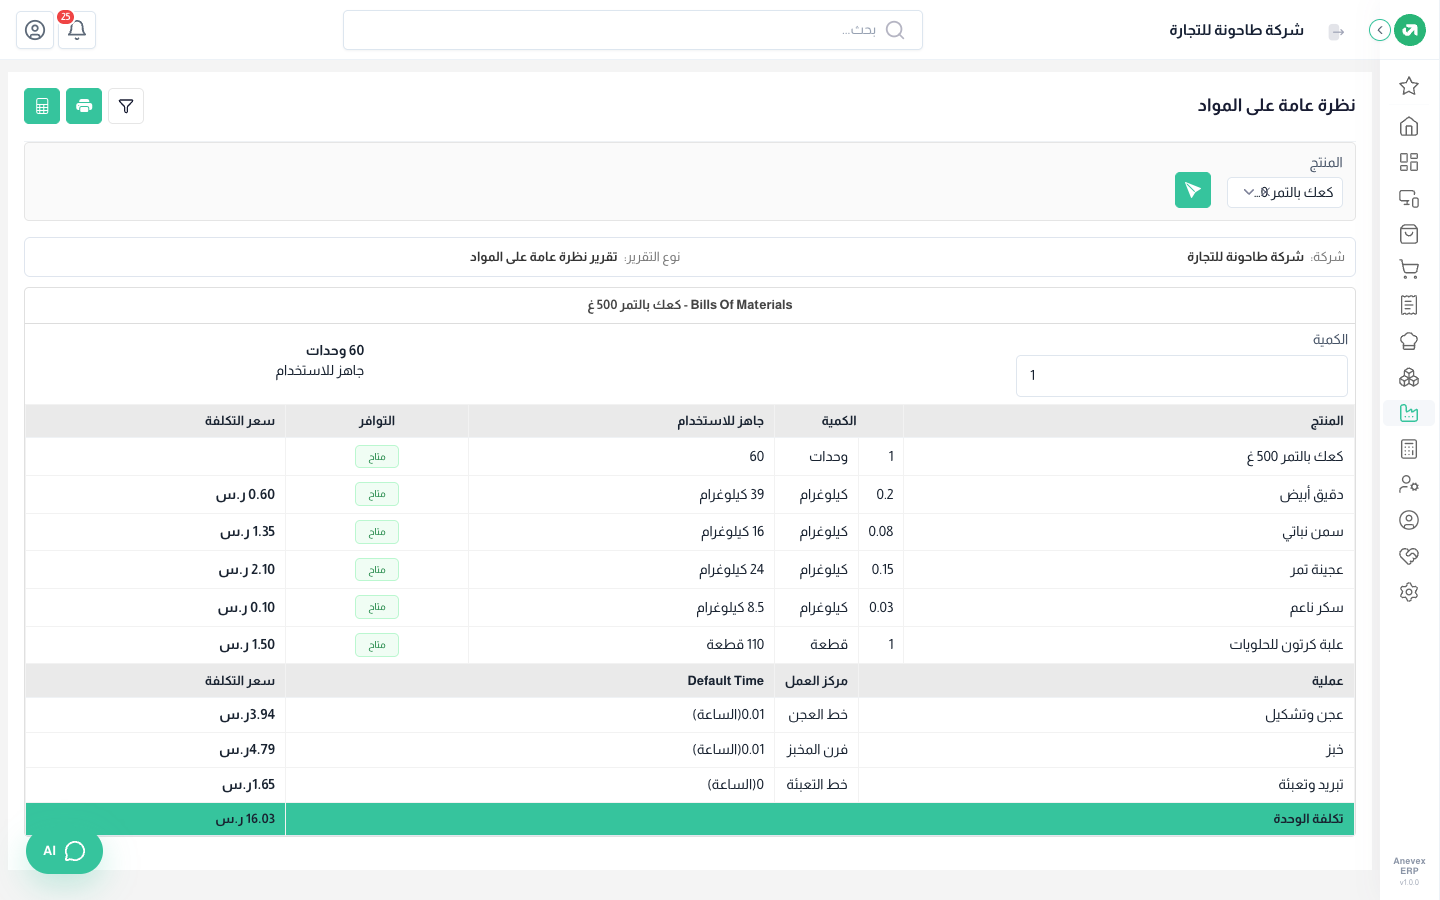Viewport: 1440px width, 900px height.
Task: Open the invoice document icon in sidebar
Action: click(1409, 305)
